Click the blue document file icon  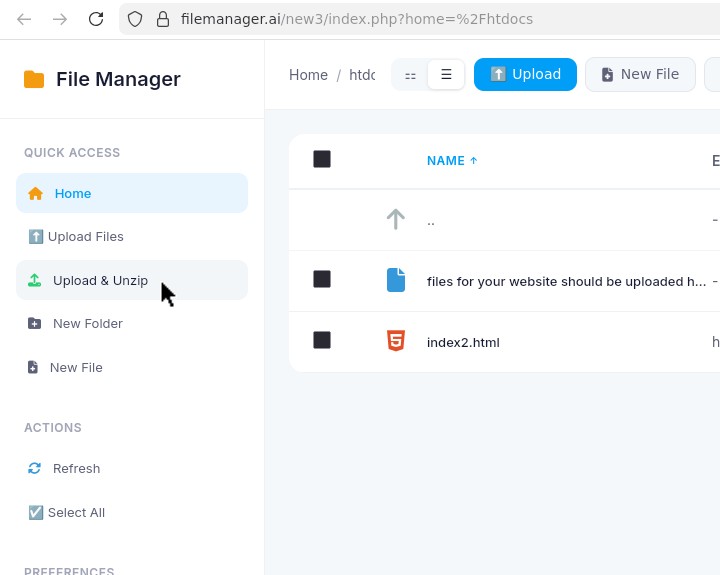tap(396, 280)
